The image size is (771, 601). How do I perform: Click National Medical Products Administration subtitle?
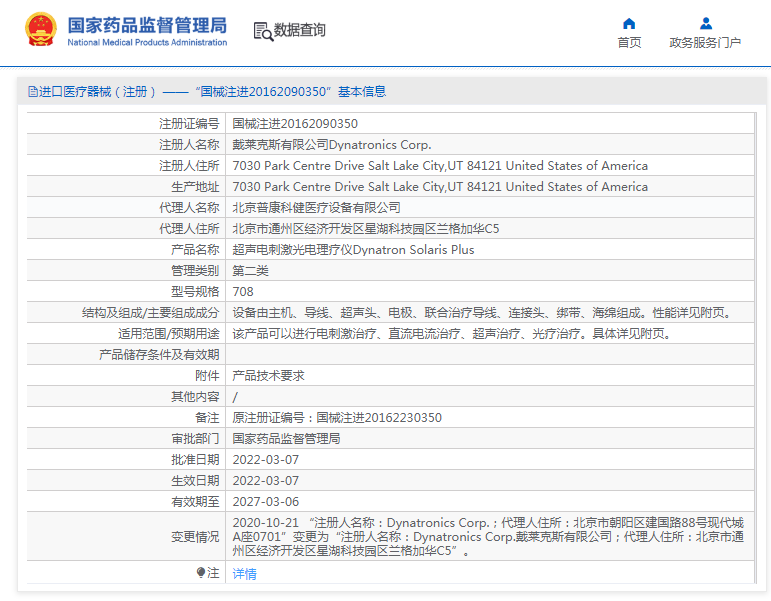147,42
